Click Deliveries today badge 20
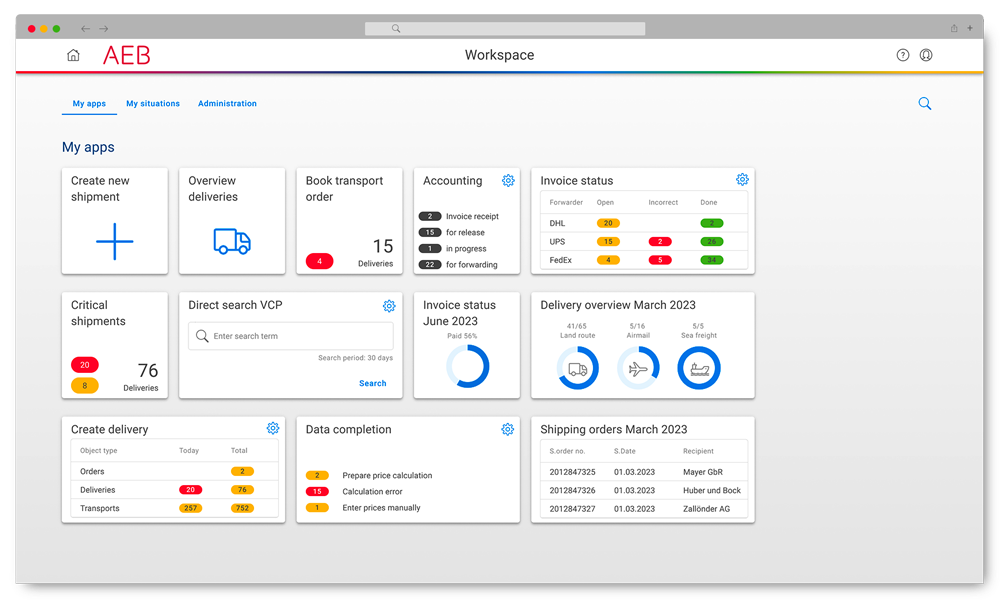The width and height of the screenshot is (1000, 600). pos(191,490)
